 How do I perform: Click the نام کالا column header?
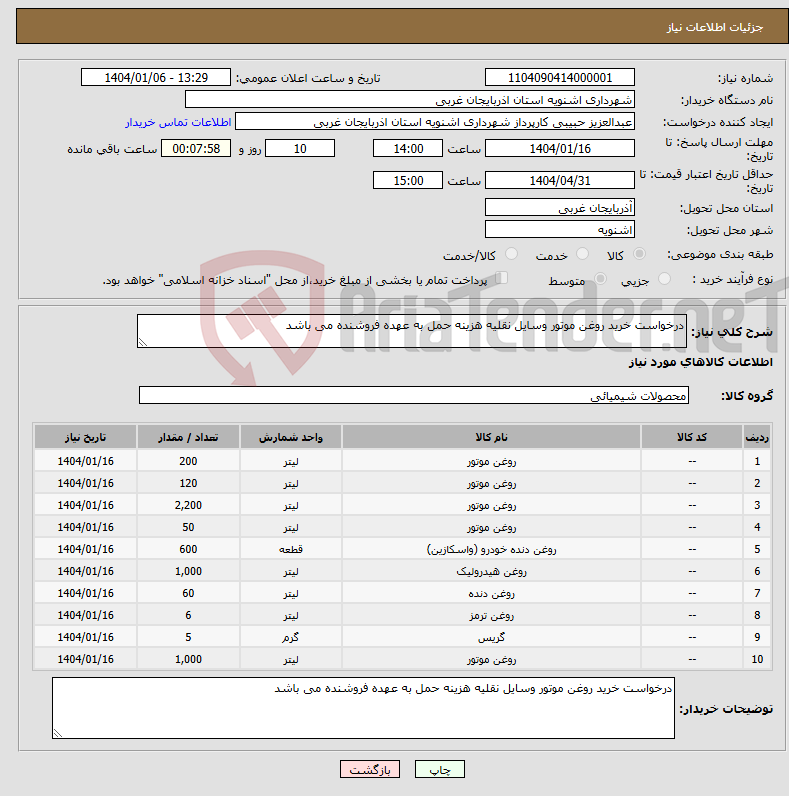point(491,437)
